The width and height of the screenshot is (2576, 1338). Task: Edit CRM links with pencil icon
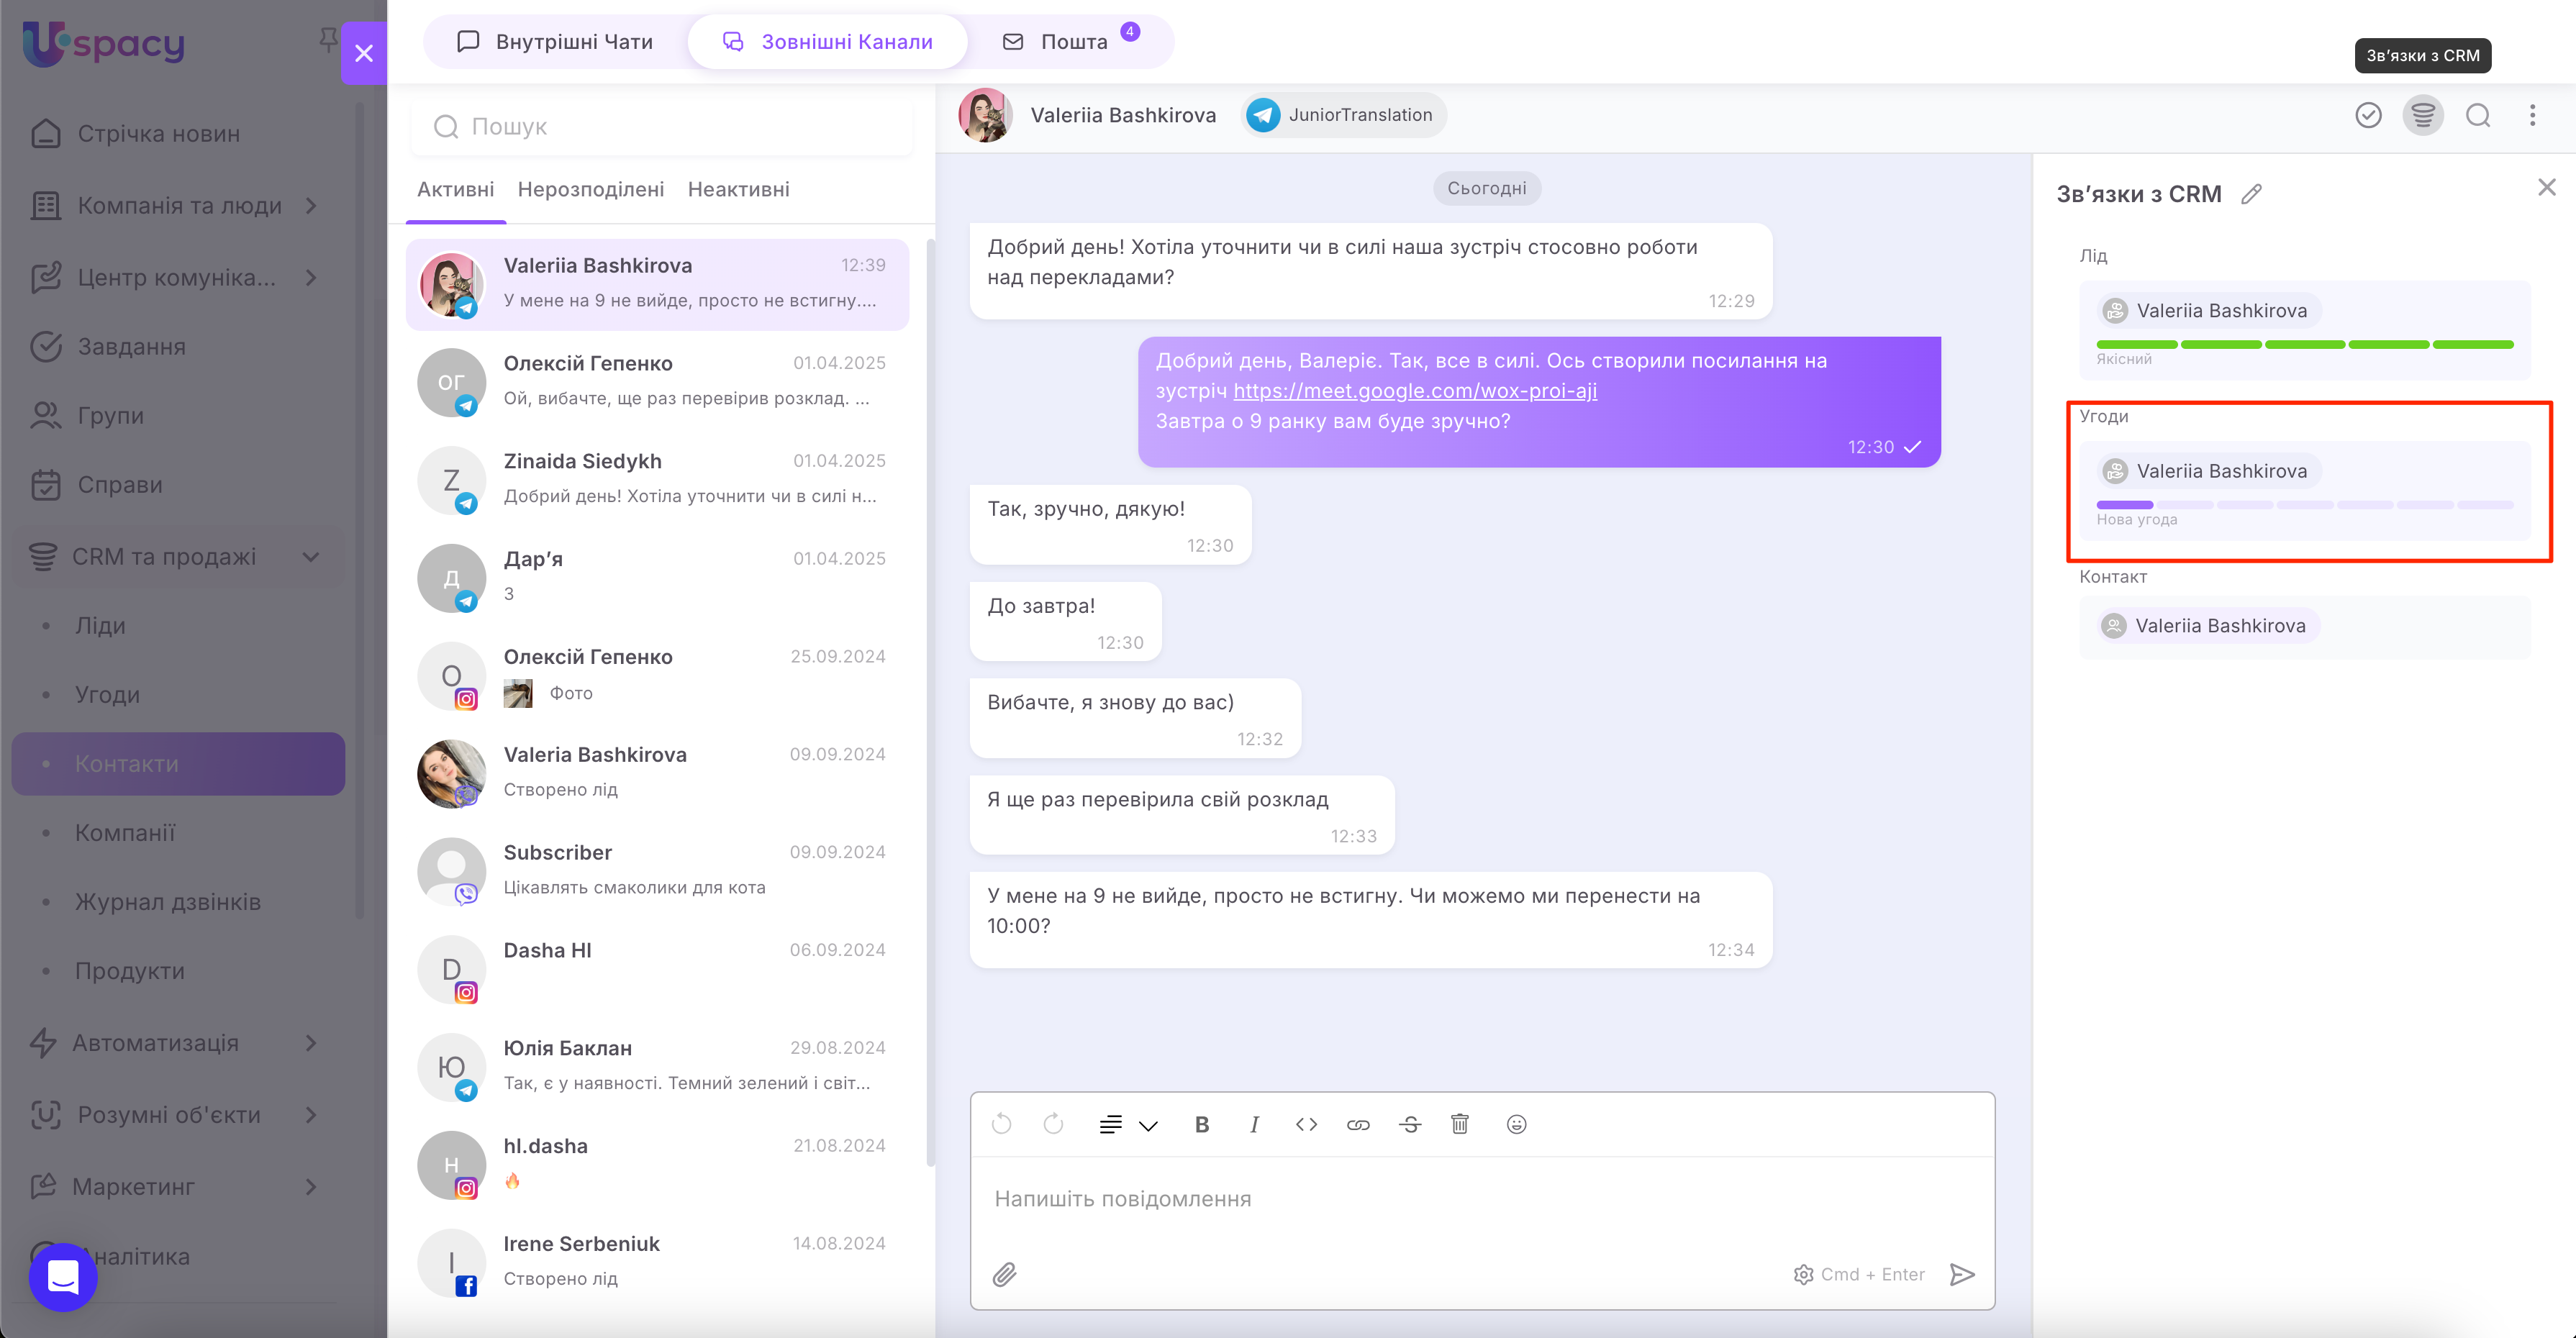coord(2251,194)
